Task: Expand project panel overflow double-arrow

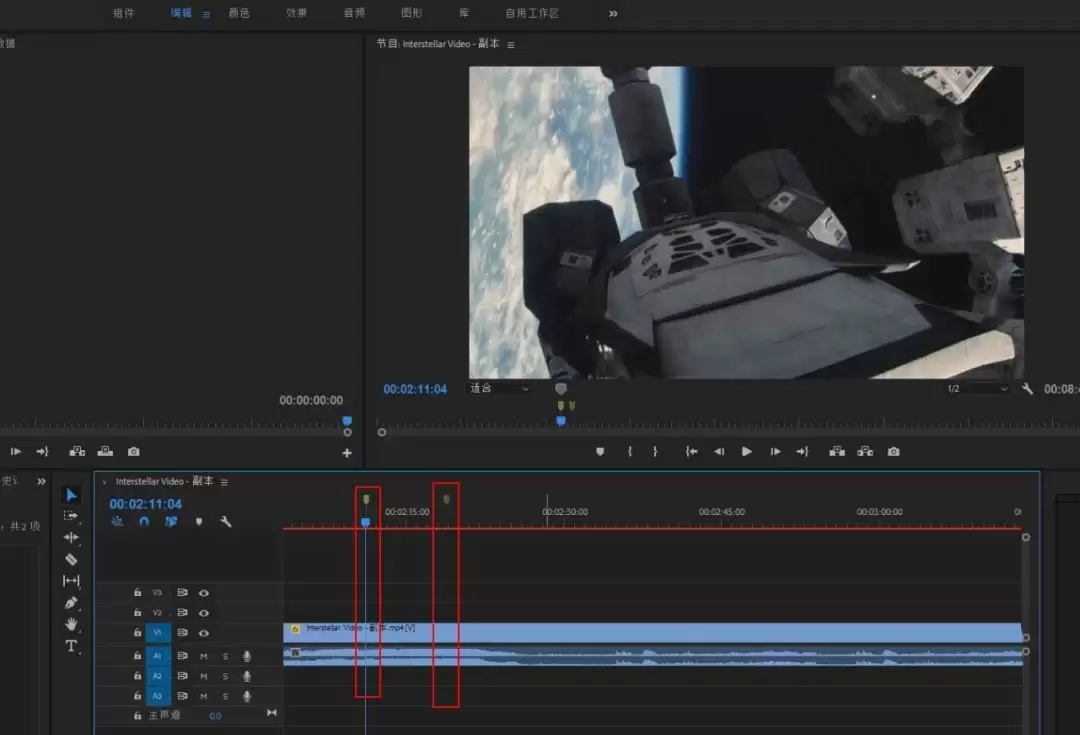Action: tap(41, 481)
